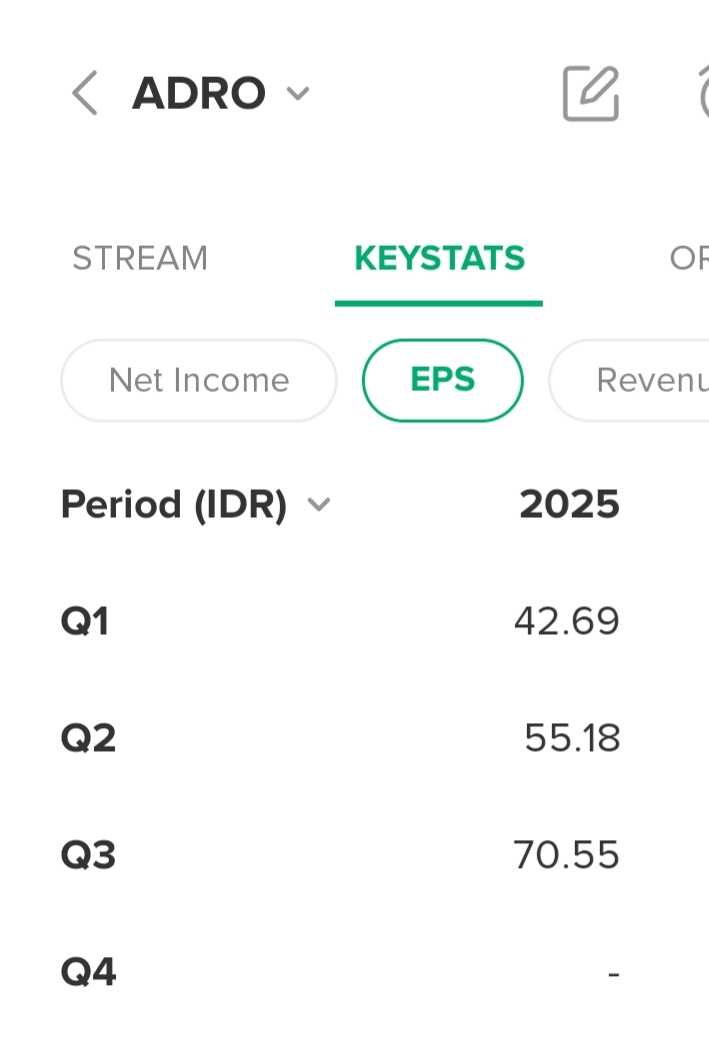Open the Period (IDR) dropdown chevron
Viewport: 709px width, 1064px height.
318,505
